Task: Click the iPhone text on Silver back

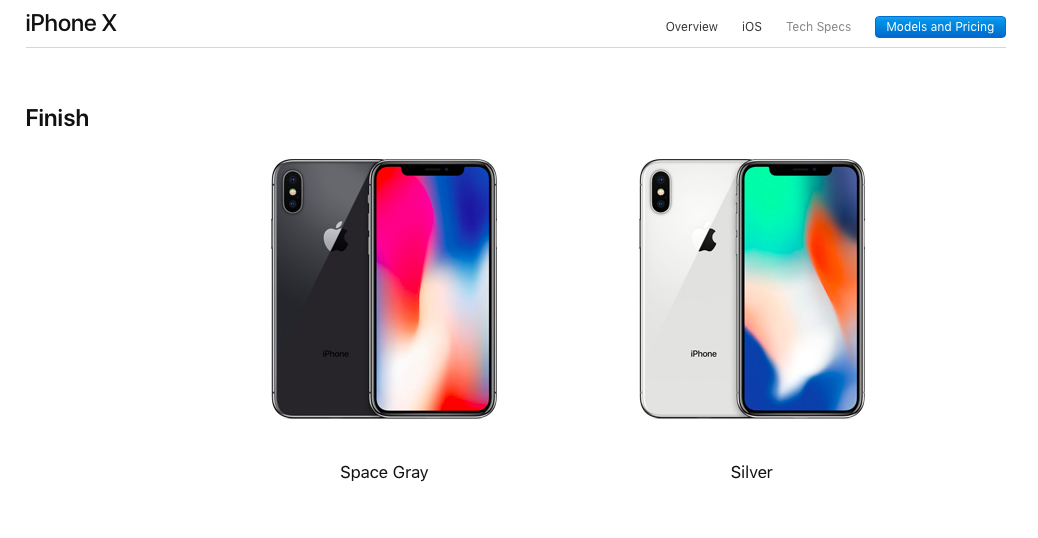Action: tap(704, 354)
